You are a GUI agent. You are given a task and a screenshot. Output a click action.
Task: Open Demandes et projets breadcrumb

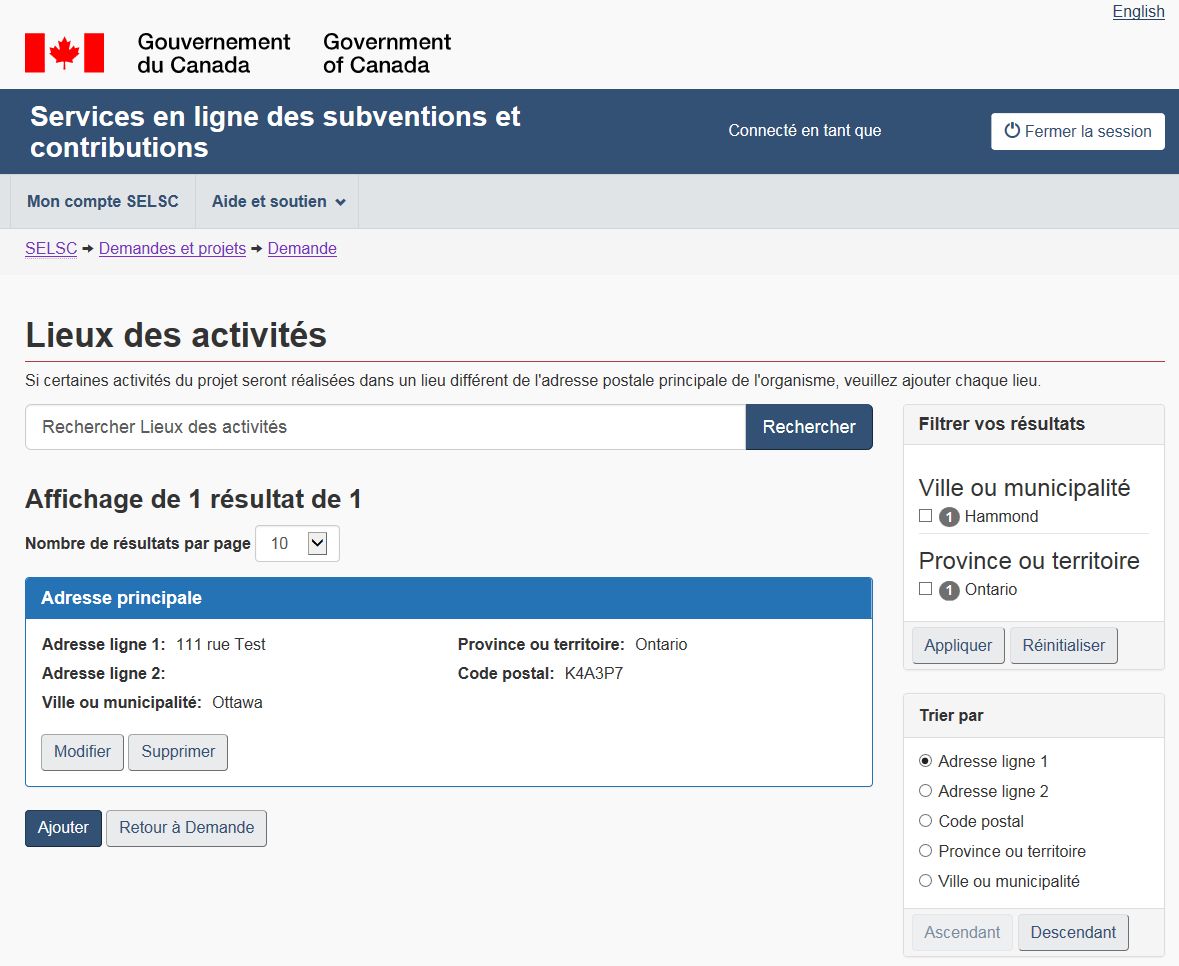172,249
